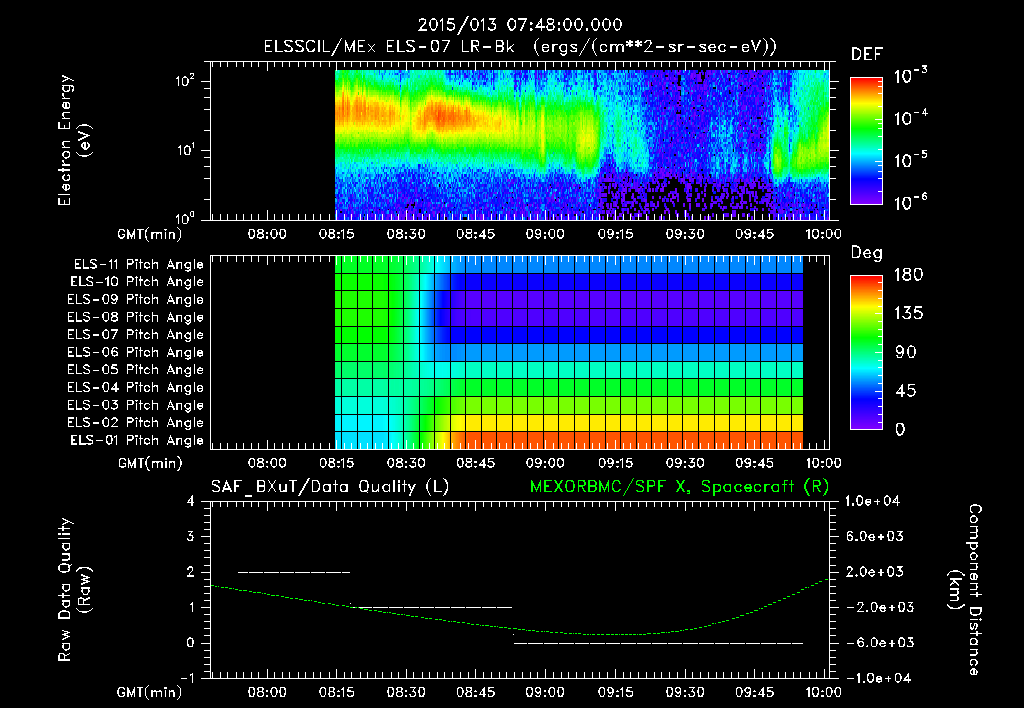Click the 10^-6 value on DEF scale
This screenshot has width=1024, height=708.
coord(910,202)
